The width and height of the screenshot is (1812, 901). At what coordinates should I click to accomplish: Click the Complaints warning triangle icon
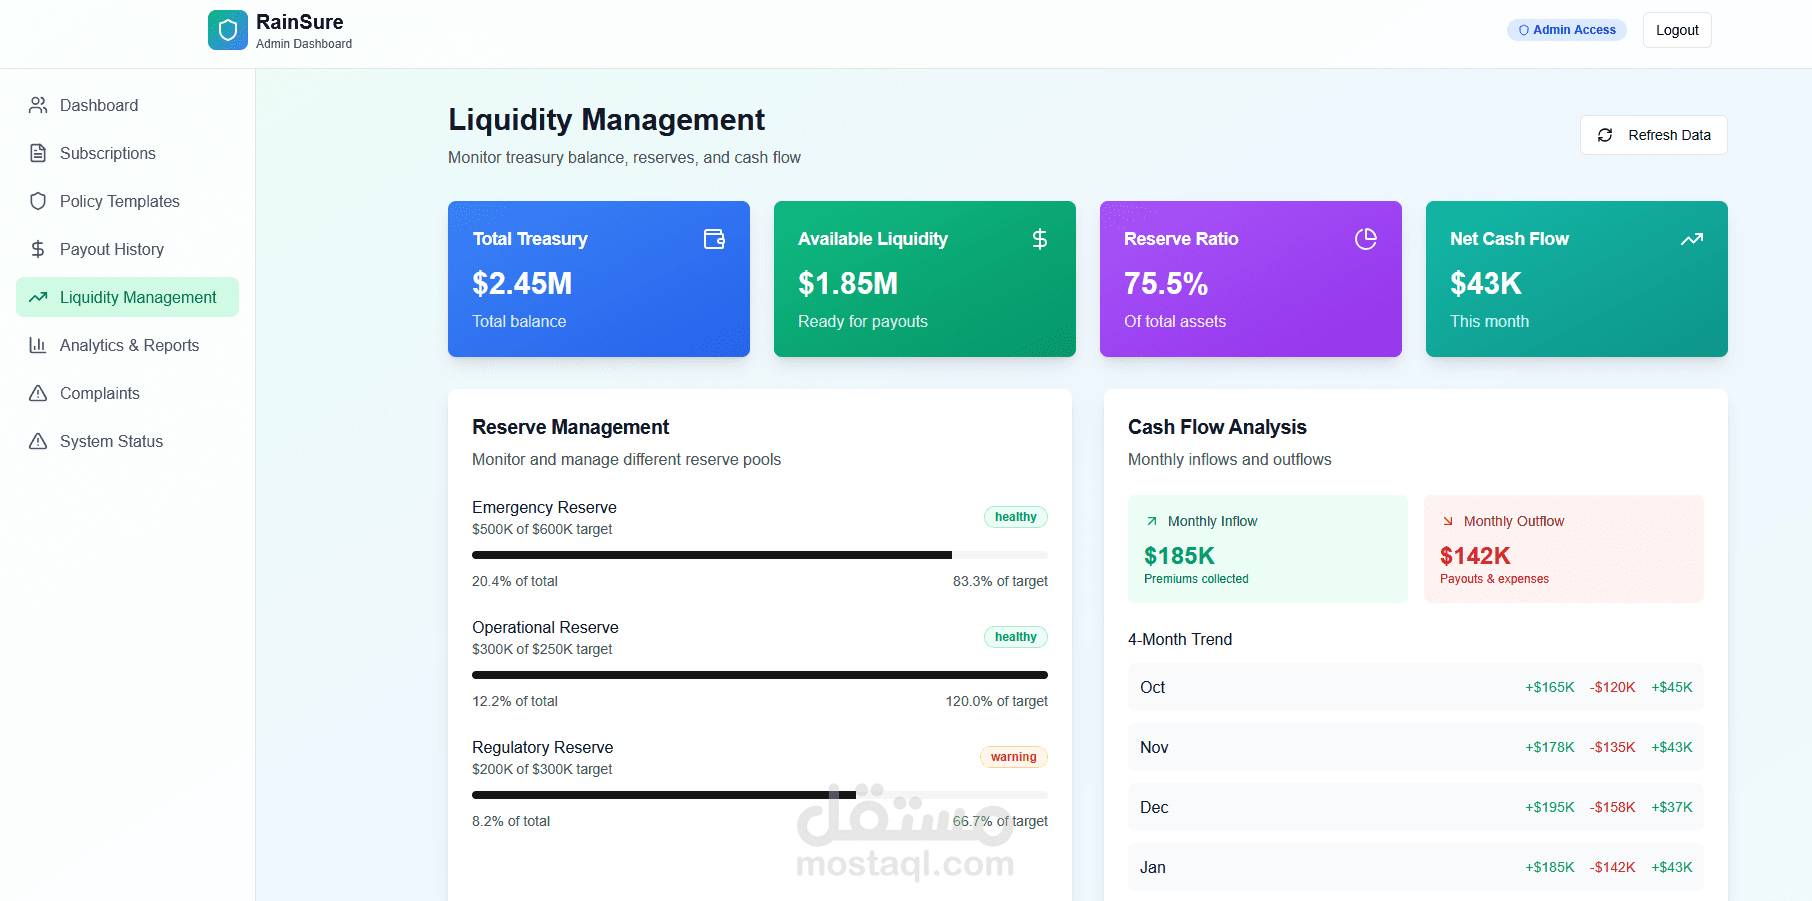point(38,393)
